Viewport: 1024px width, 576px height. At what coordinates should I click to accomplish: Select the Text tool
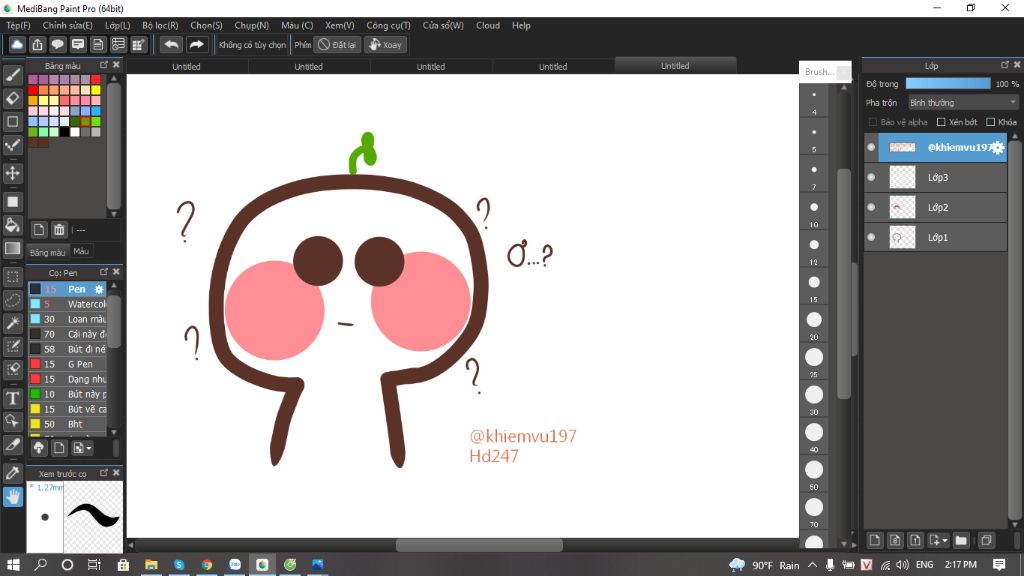(13, 398)
